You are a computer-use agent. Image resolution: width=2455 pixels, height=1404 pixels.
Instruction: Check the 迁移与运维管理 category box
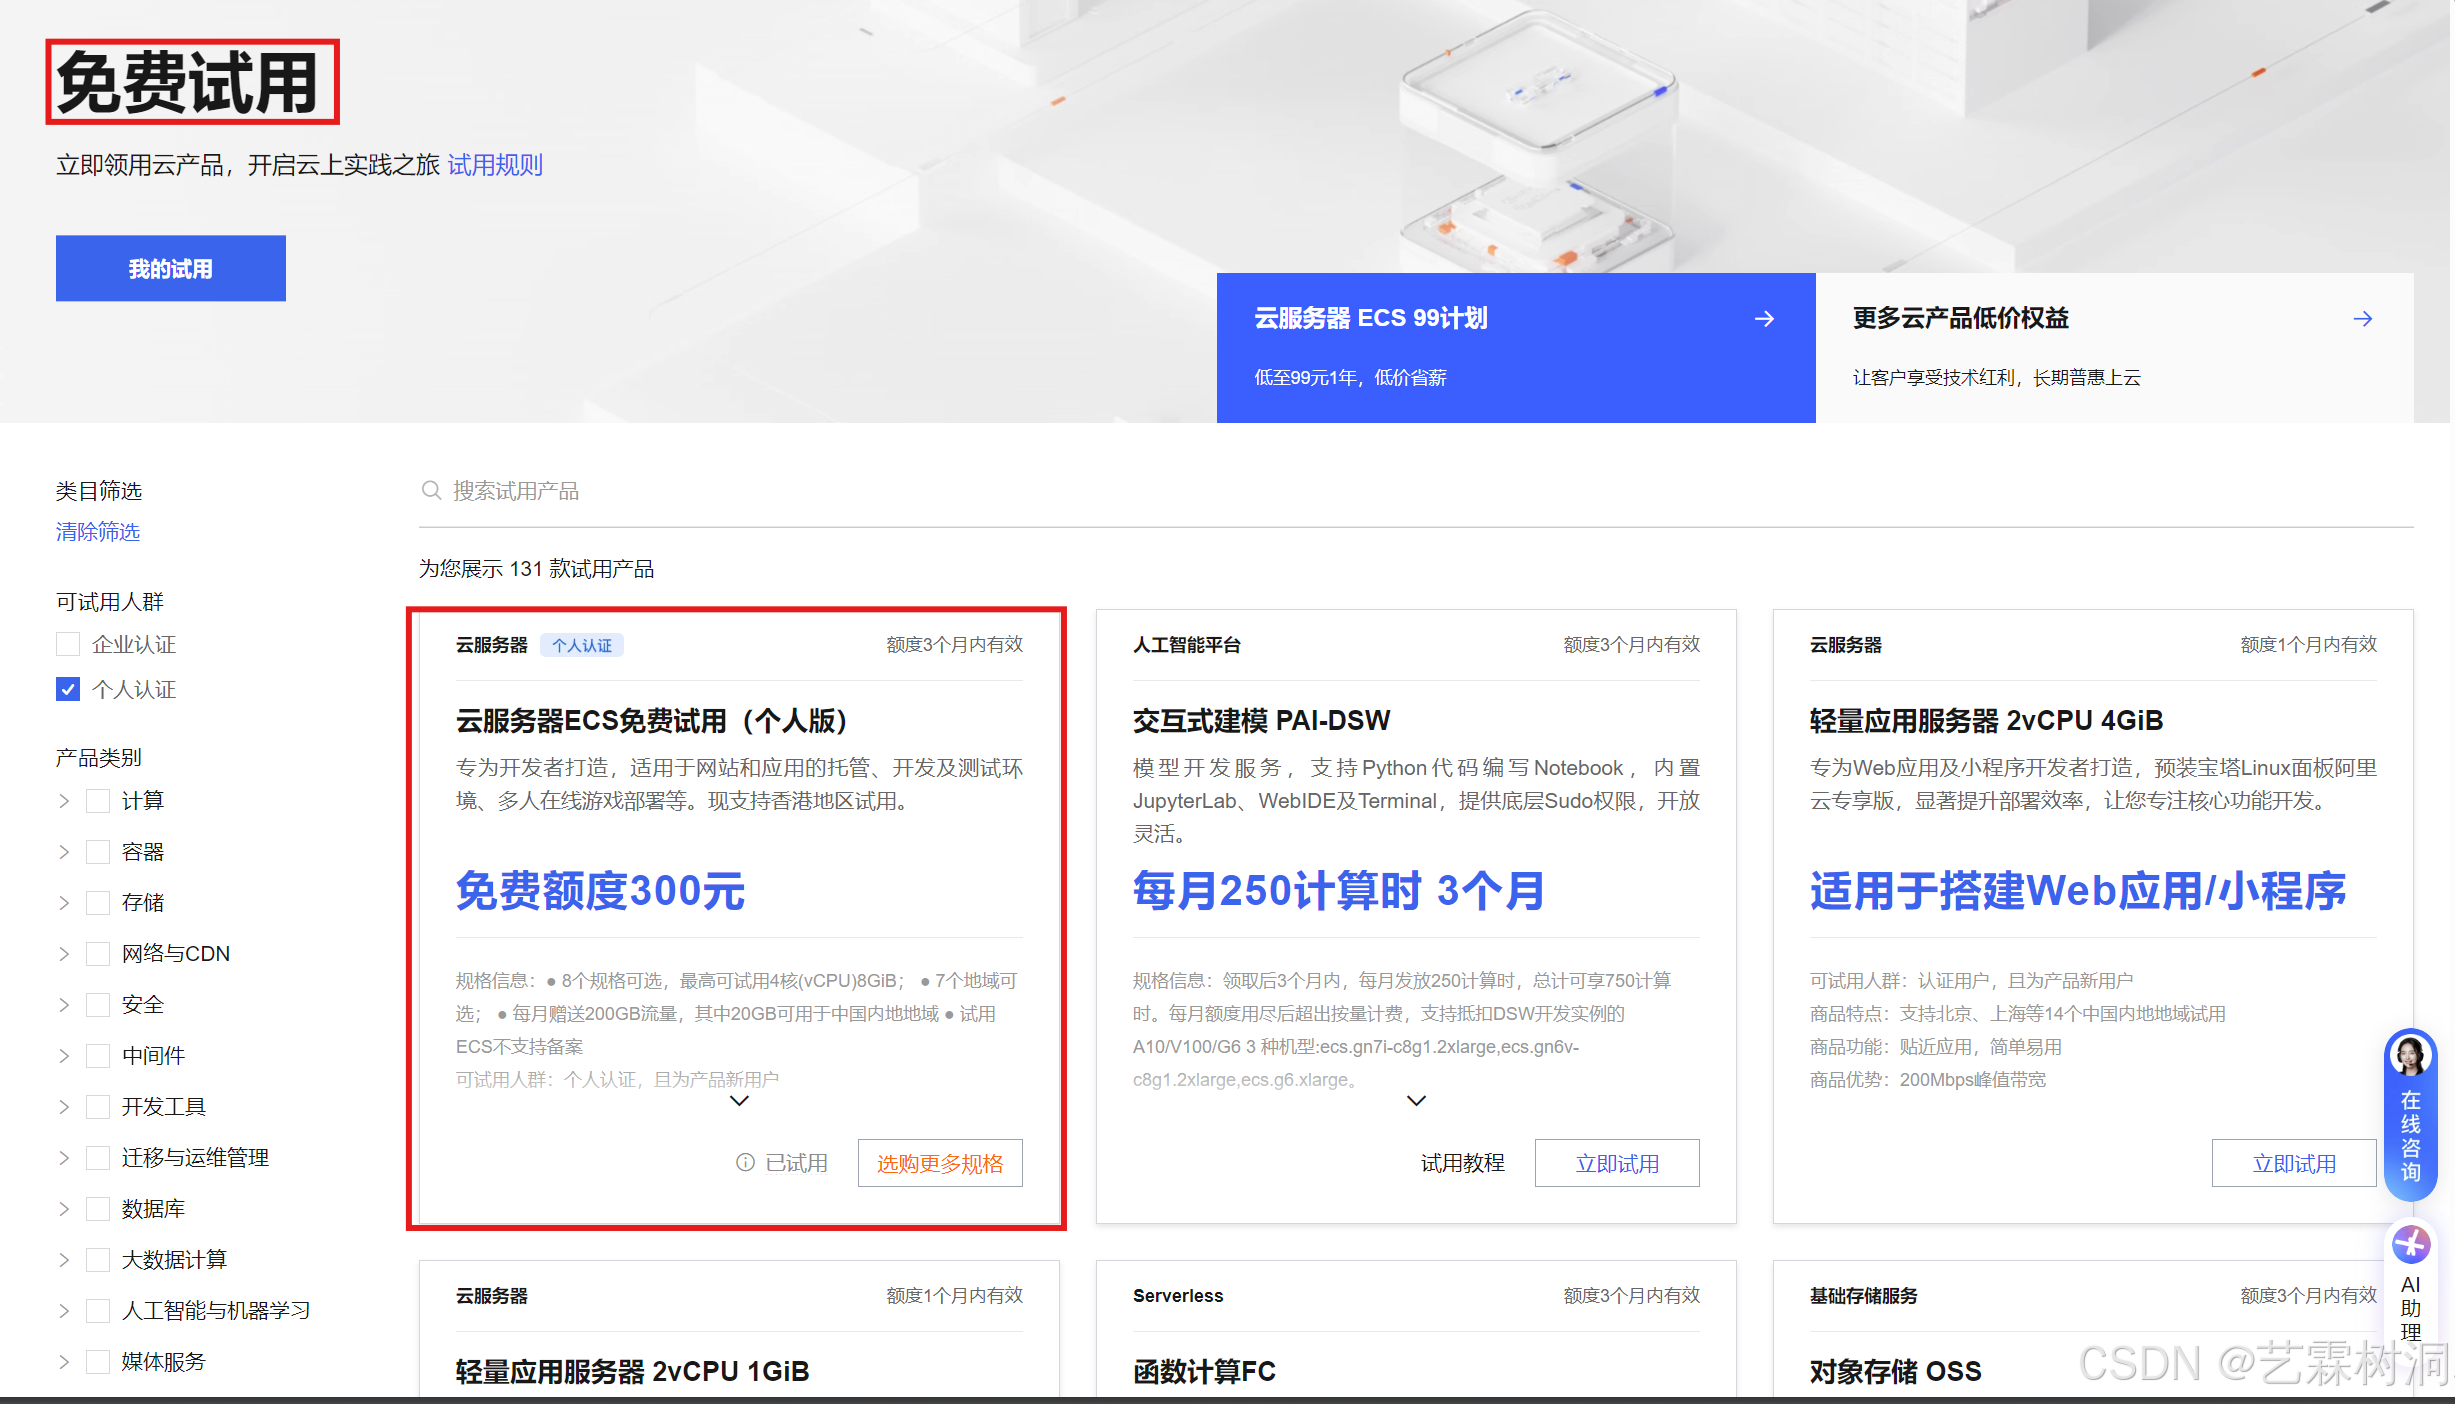pyautogui.click(x=98, y=1157)
